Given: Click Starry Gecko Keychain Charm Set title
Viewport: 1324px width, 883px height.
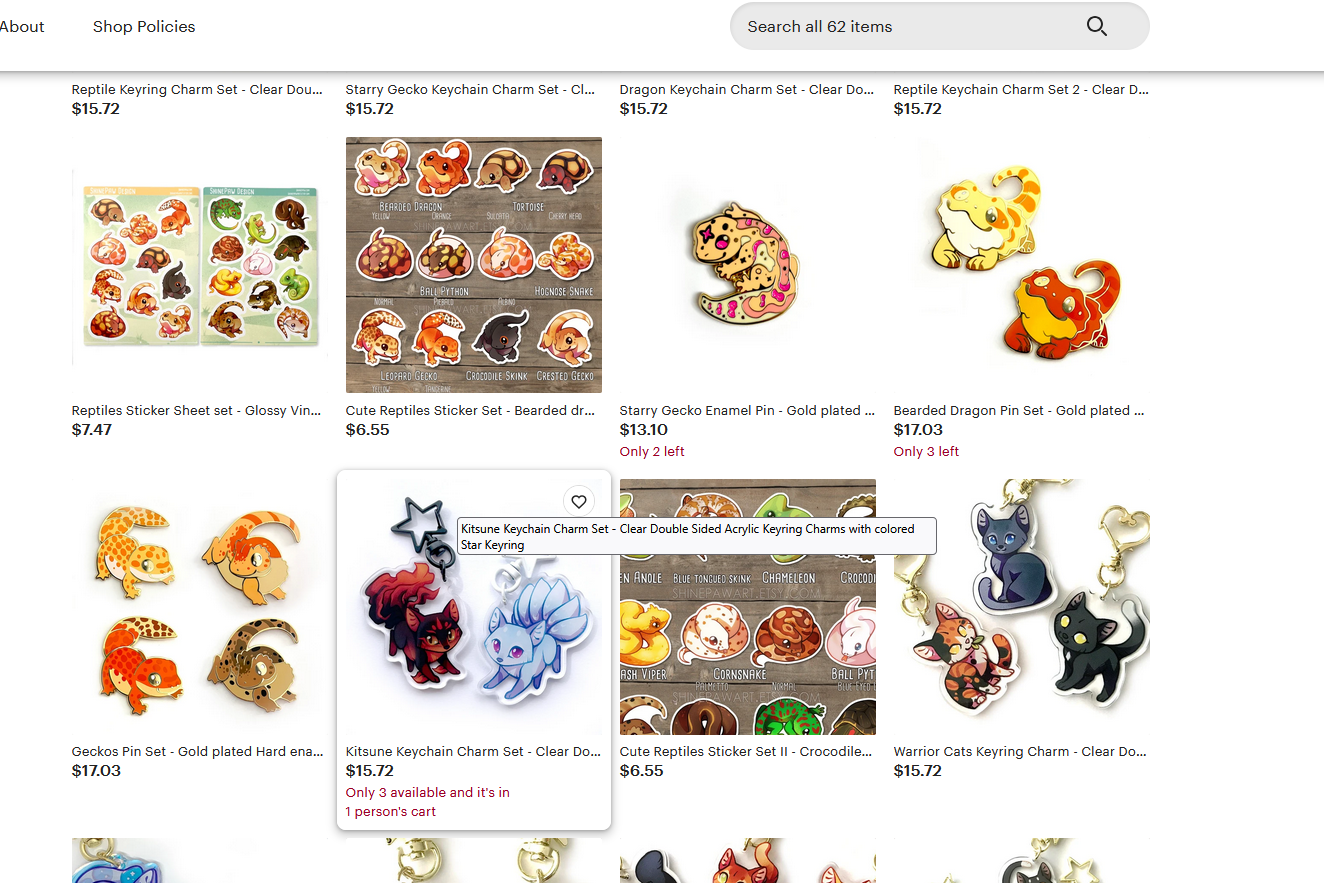Looking at the screenshot, I should coord(471,89).
